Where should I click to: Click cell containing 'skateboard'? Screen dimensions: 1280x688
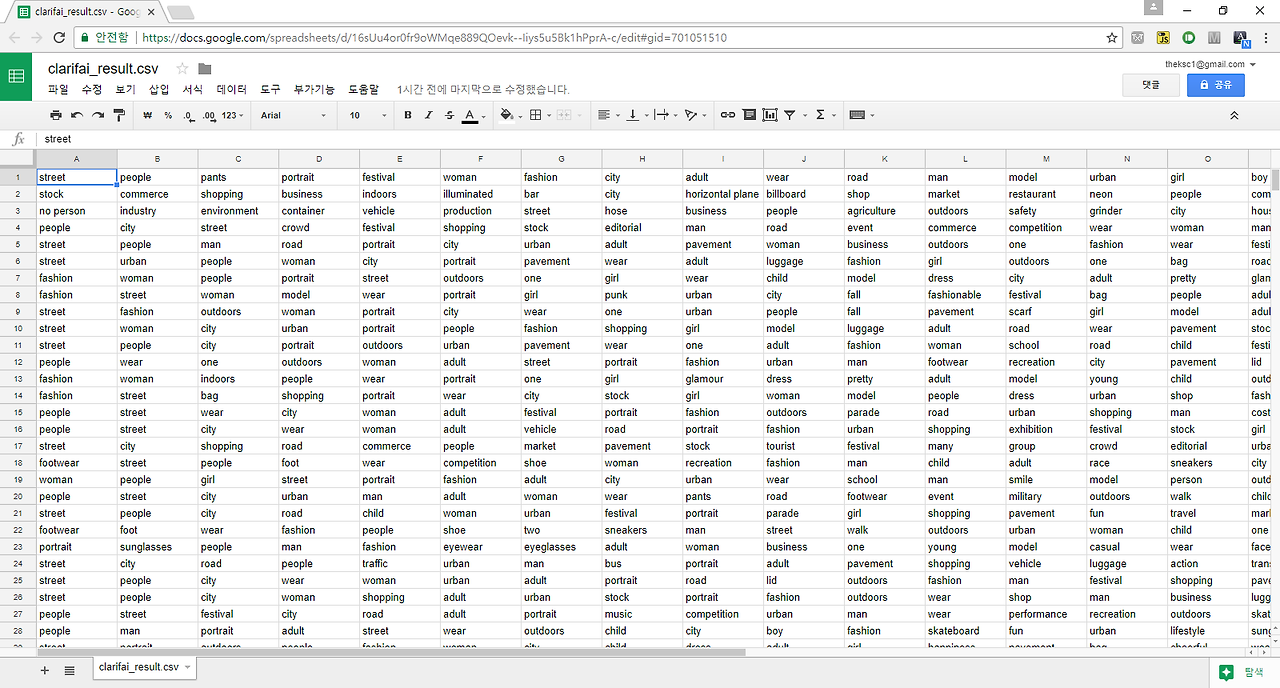point(966,631)
